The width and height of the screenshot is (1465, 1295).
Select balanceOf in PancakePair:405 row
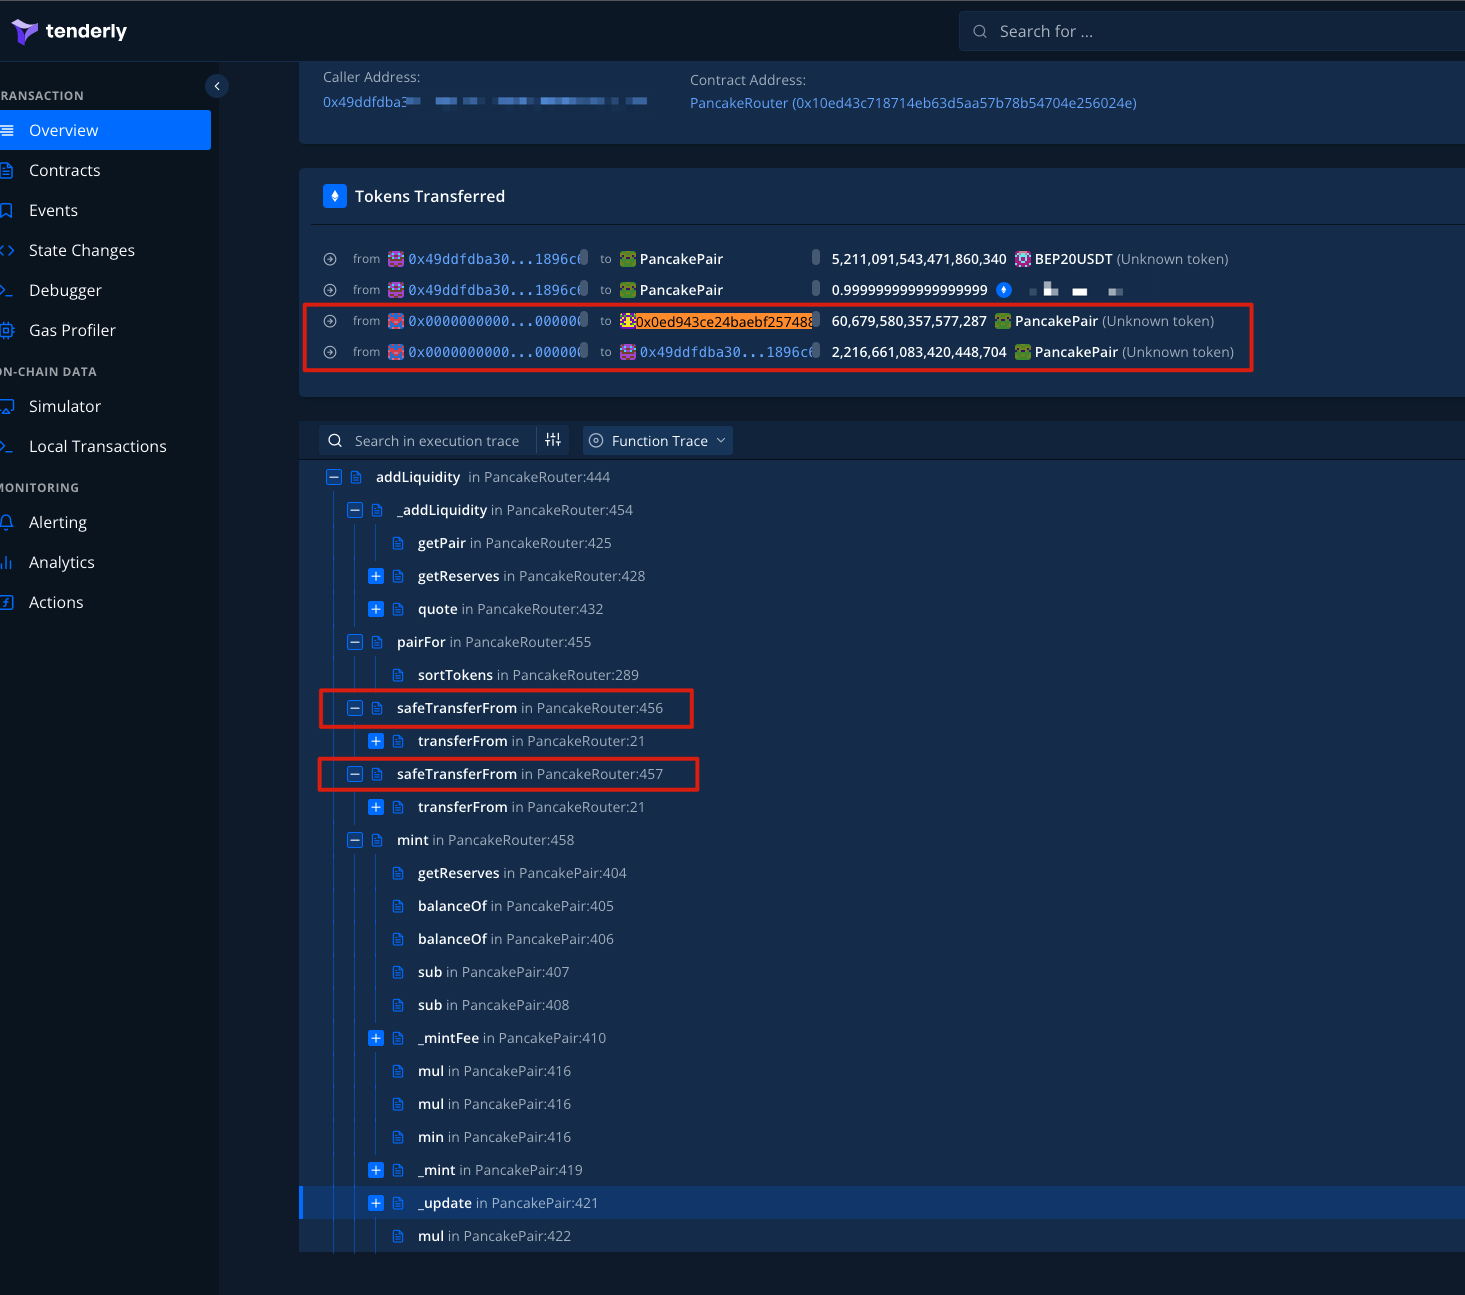coord(516,906)
